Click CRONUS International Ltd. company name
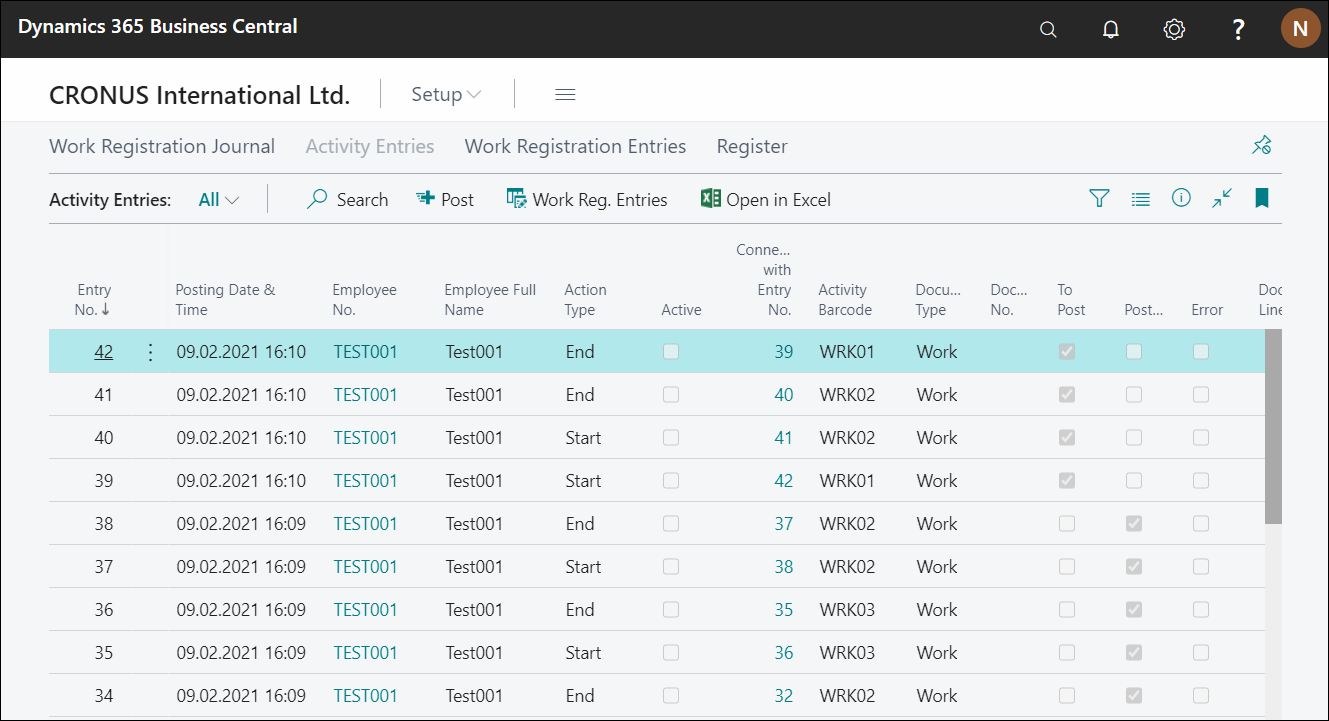 click(x=200, y=95)
